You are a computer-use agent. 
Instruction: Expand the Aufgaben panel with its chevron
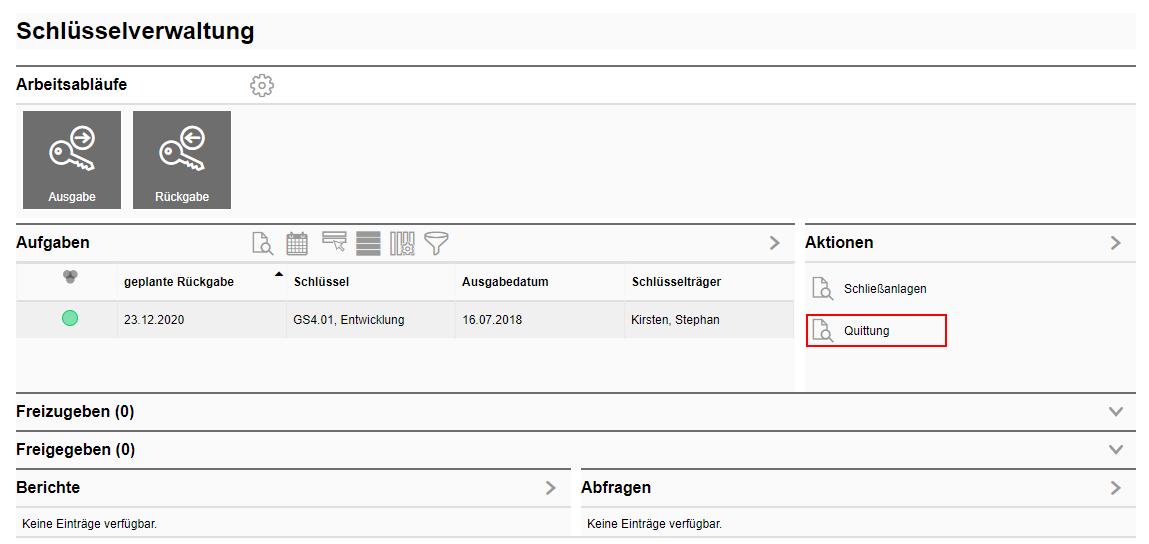pyautogui.click(x=775, y=243)
